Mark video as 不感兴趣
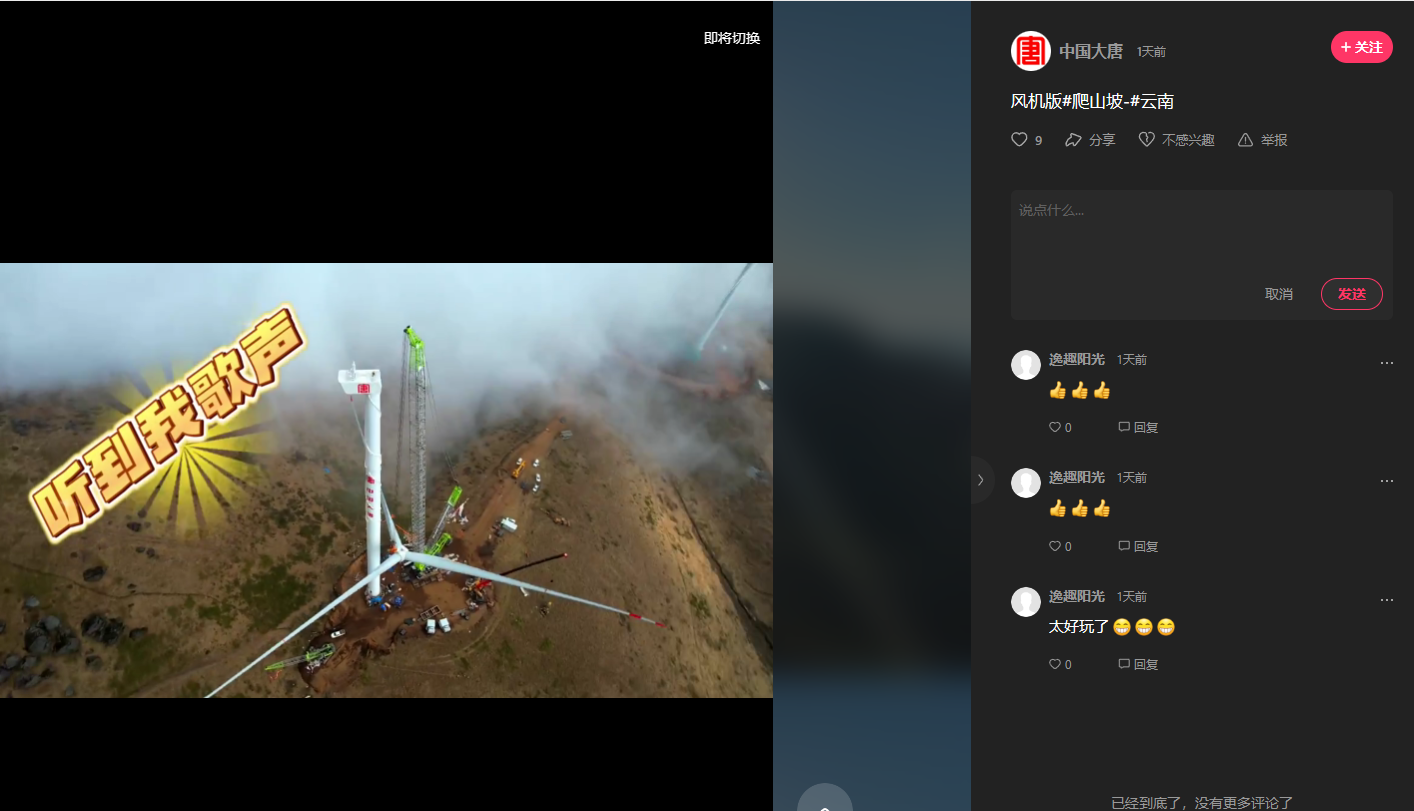The height and width of the screenshot is (811, 1414). (x=1147, y=140)
